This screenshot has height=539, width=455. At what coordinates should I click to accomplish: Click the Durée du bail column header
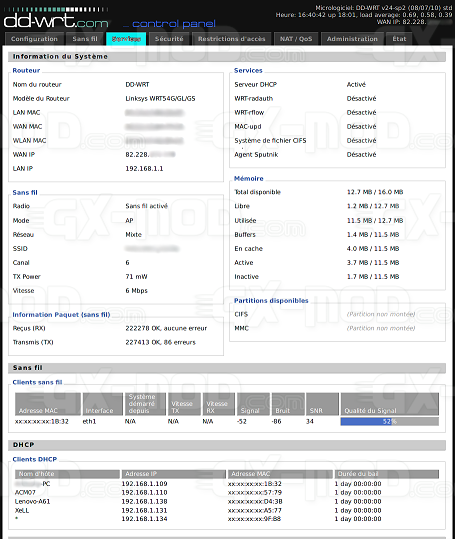point(387,474)
